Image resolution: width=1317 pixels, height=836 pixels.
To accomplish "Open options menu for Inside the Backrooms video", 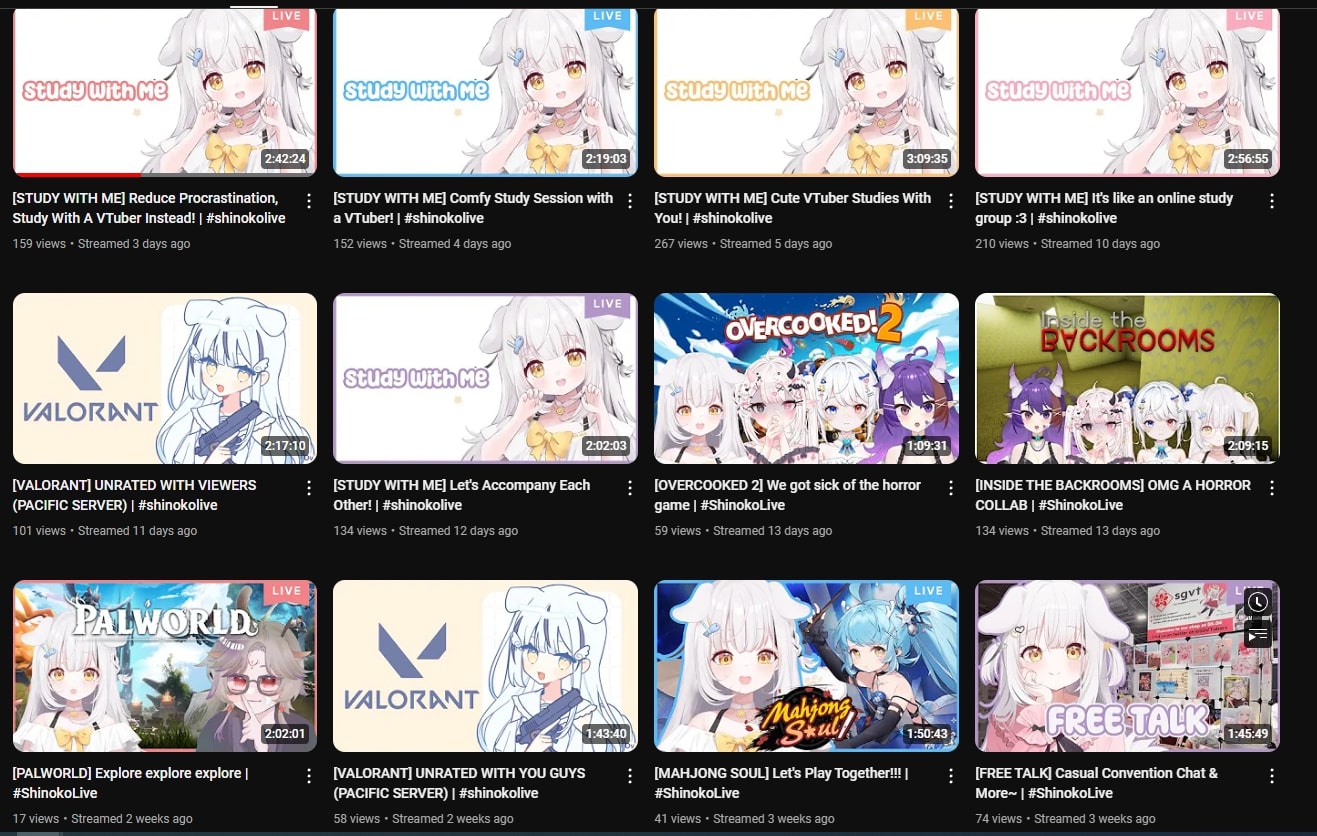I will click(1272, 488).
